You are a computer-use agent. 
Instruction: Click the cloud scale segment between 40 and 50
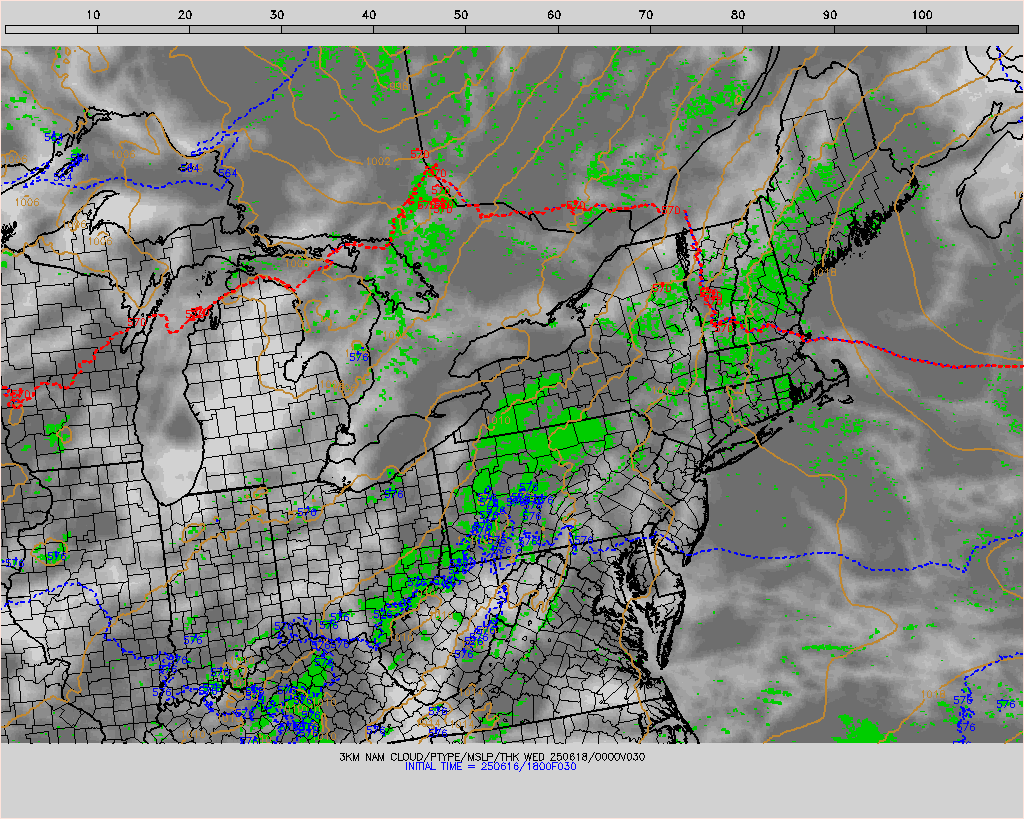coord(419,29)
